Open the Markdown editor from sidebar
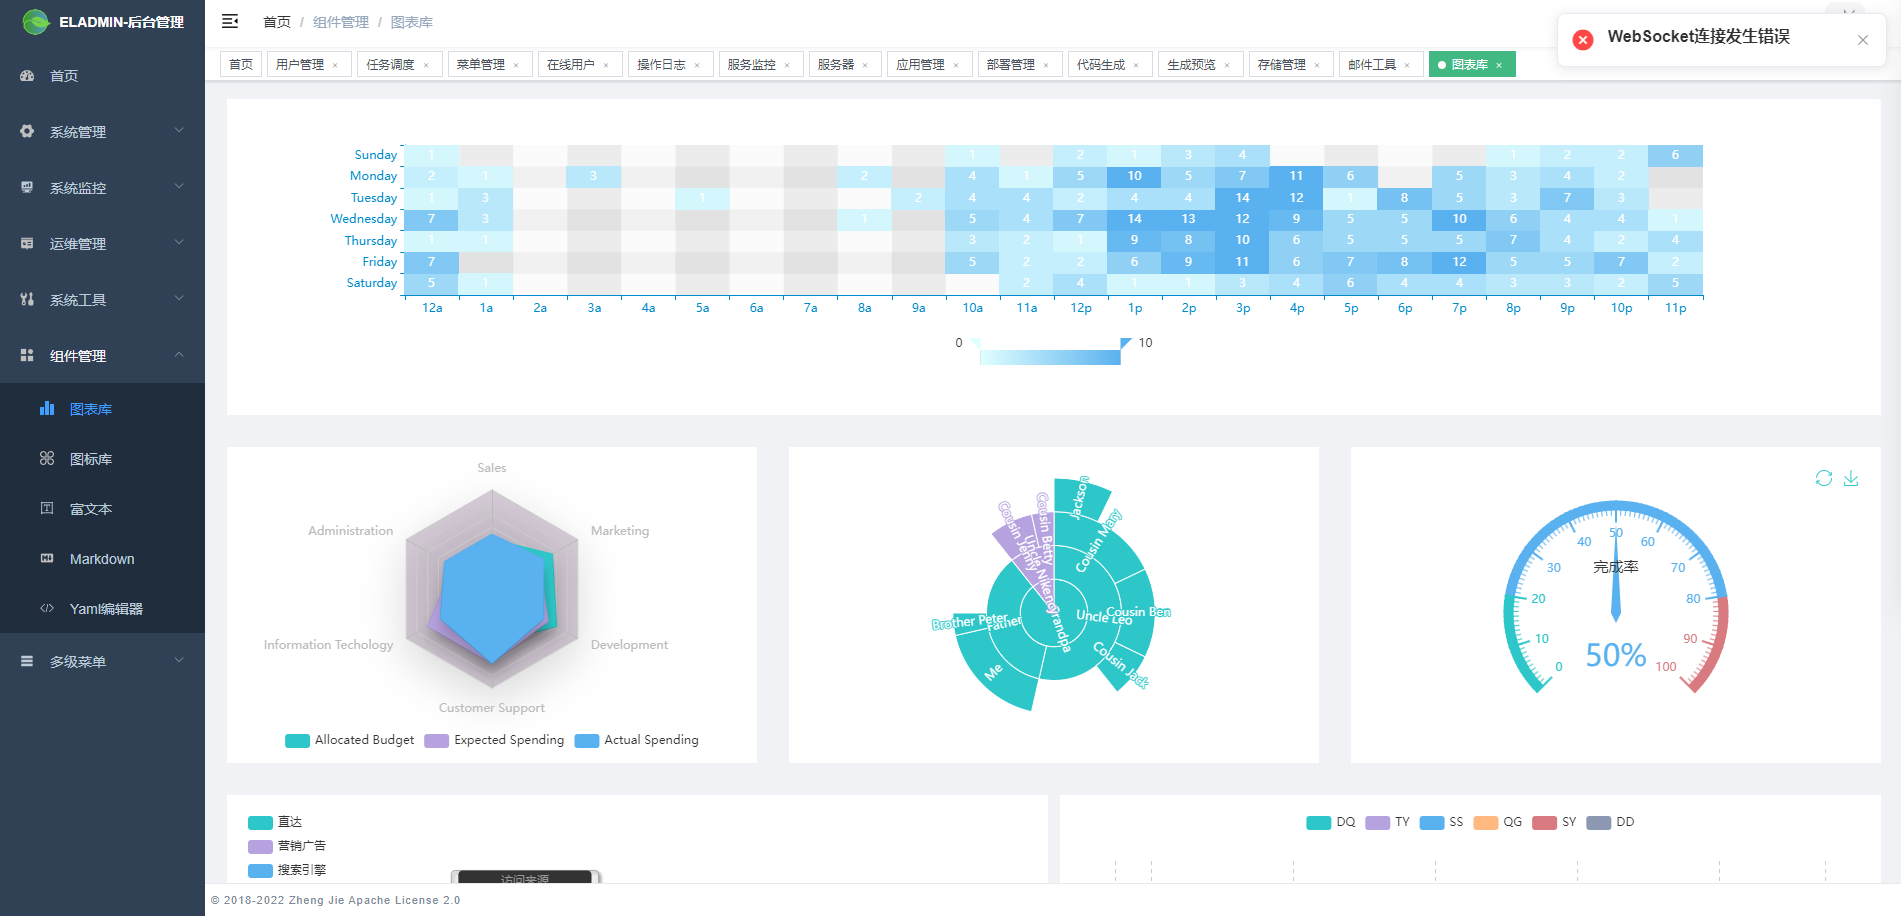1901x916 pixels. click(x=101, y=558)
